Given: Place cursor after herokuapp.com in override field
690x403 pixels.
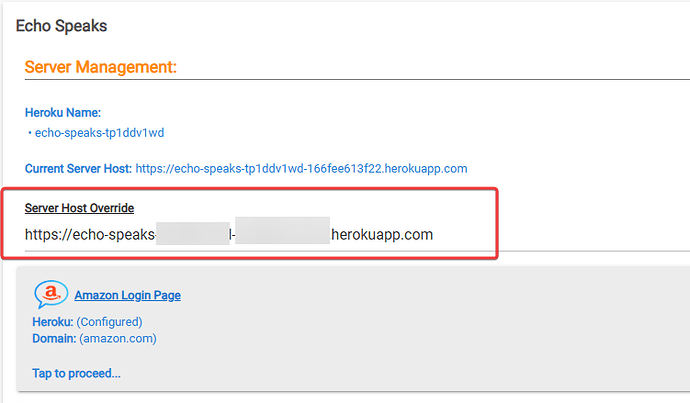Looking at the screenshot, I should point(434,235).
